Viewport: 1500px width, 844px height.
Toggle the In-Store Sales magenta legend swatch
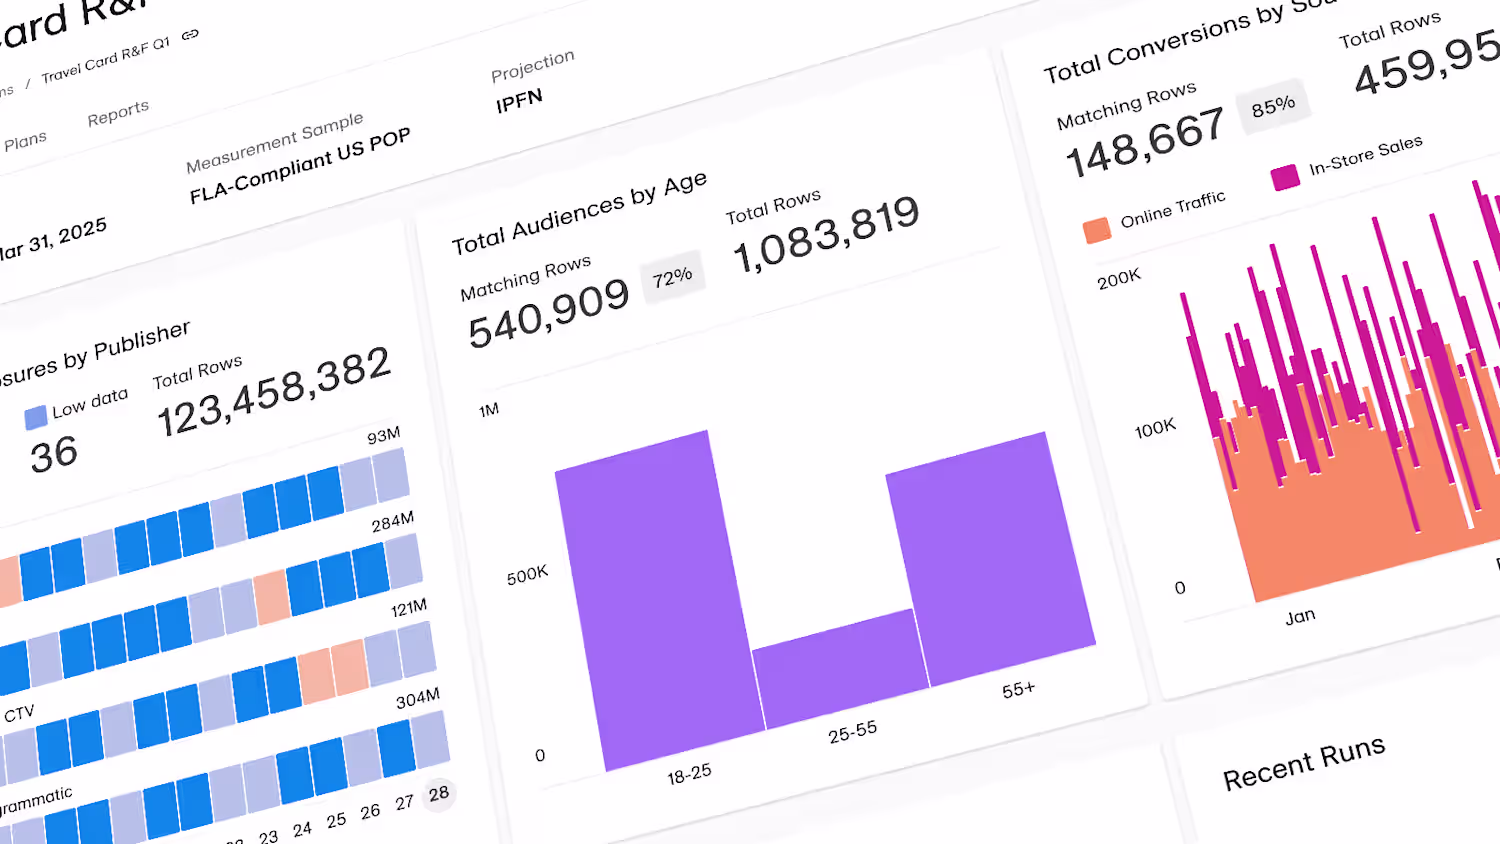coord(1285,177)
